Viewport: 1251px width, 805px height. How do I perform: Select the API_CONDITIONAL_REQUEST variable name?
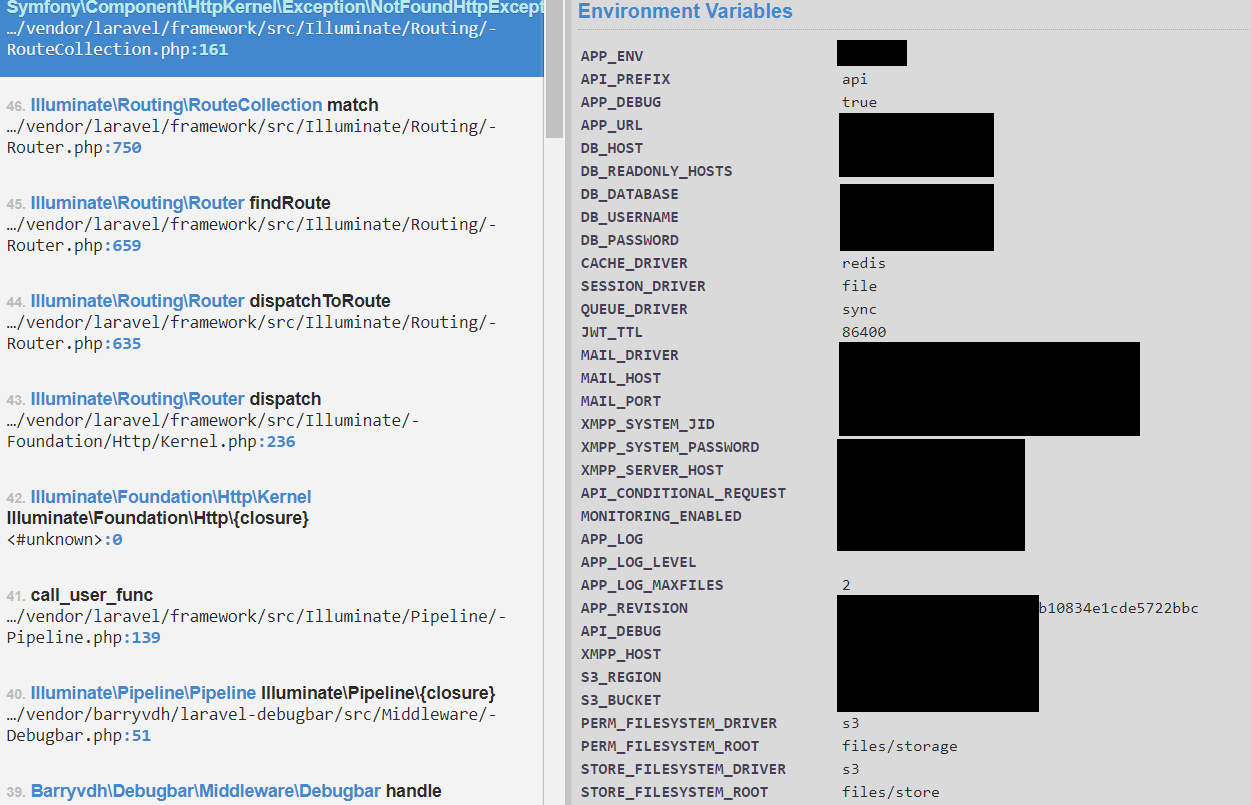click(x=684, y=493)
